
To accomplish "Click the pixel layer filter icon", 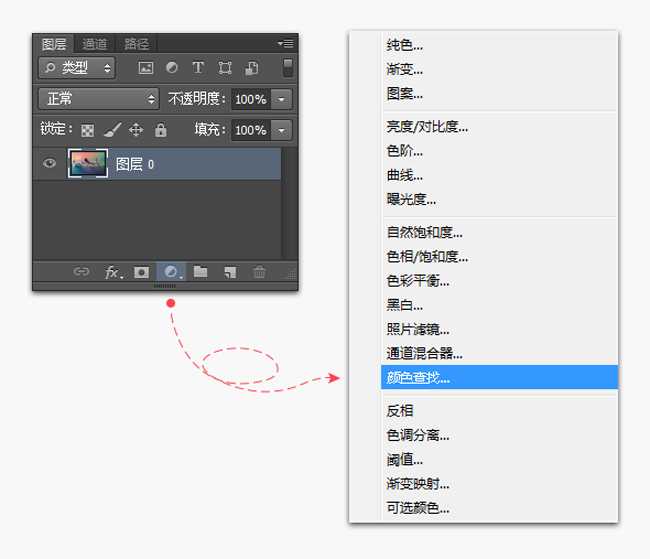I will click(x=145, y=68).
